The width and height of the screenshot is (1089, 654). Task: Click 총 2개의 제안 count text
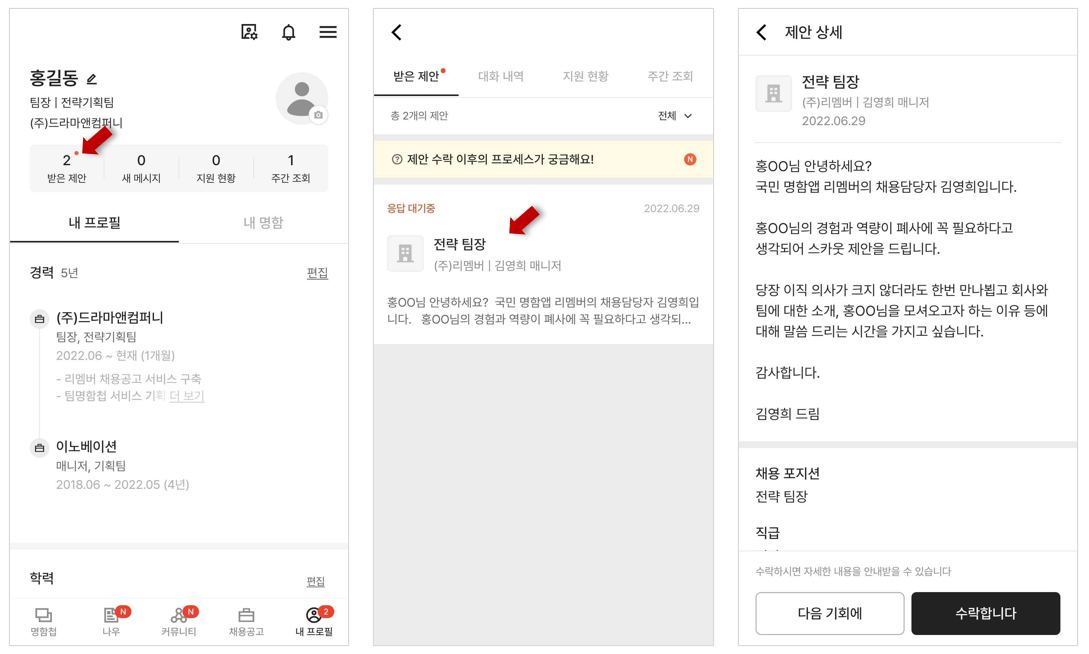(419, 116)
